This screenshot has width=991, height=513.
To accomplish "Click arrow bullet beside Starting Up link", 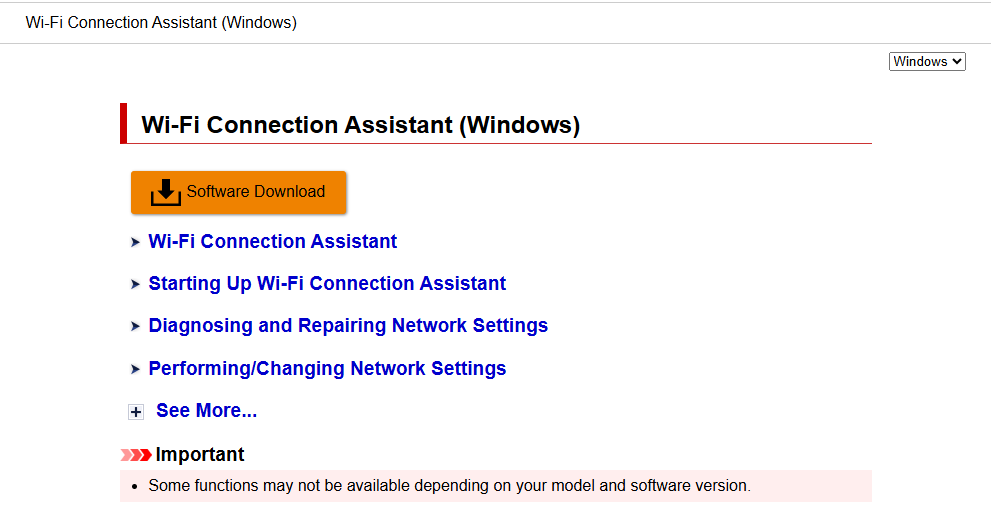I will coord(135,284).
